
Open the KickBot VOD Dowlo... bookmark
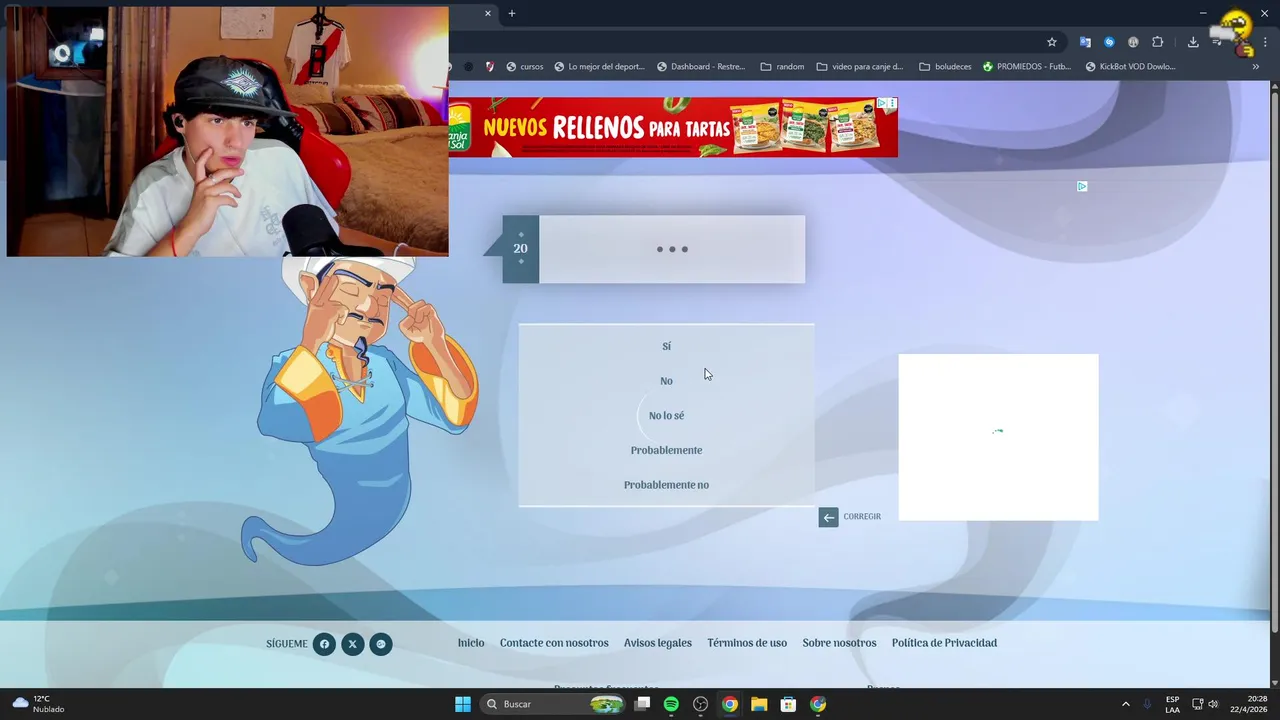click(1130, 67)
